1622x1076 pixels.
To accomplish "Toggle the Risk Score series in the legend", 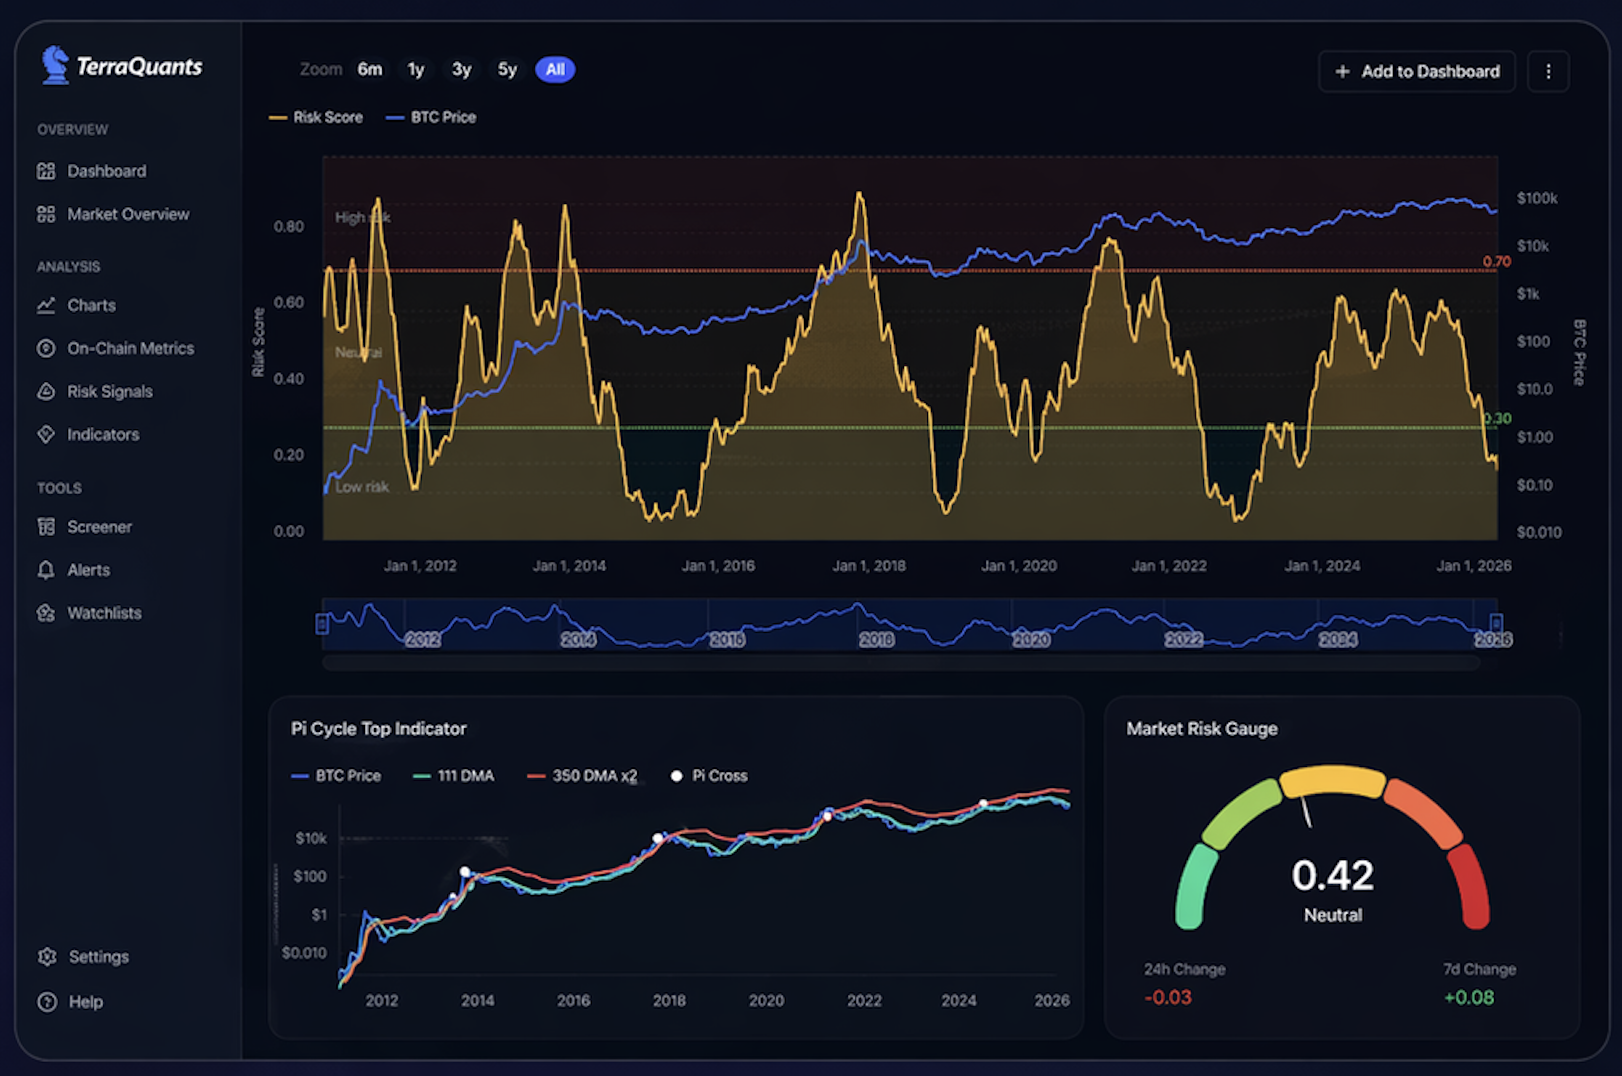I will 316,117.
